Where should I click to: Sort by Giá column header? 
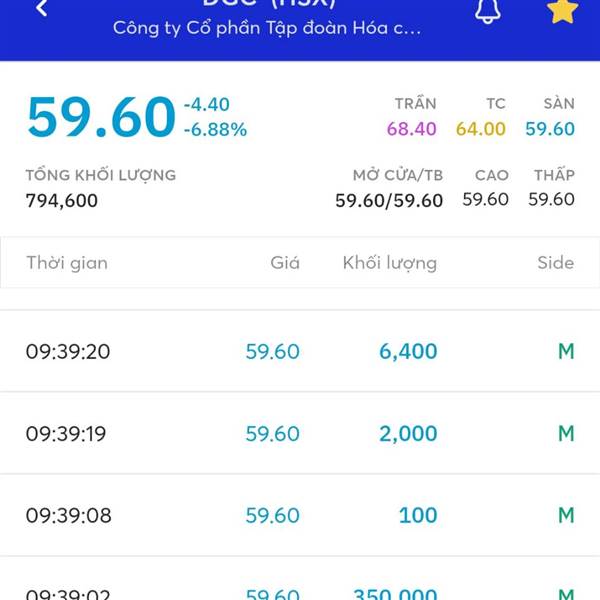tap(285, 263)
